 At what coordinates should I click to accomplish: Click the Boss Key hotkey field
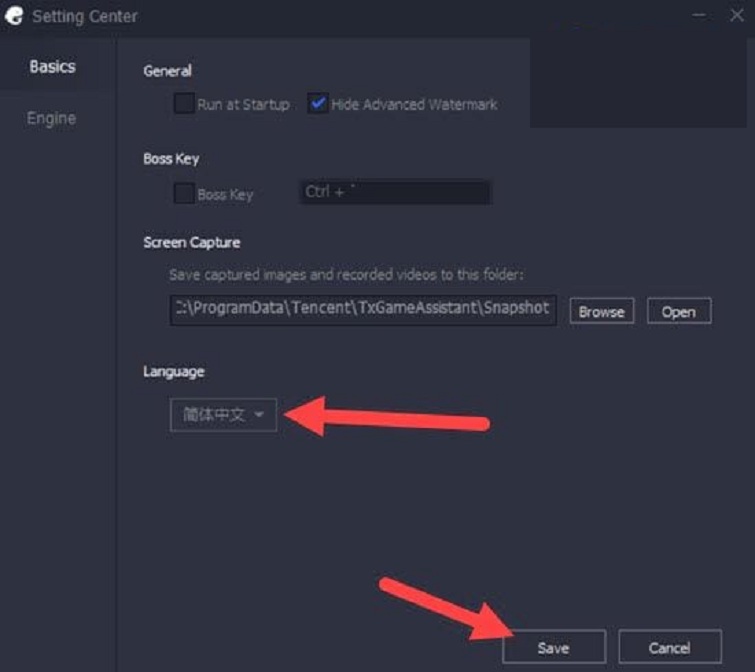click(395, 192)
